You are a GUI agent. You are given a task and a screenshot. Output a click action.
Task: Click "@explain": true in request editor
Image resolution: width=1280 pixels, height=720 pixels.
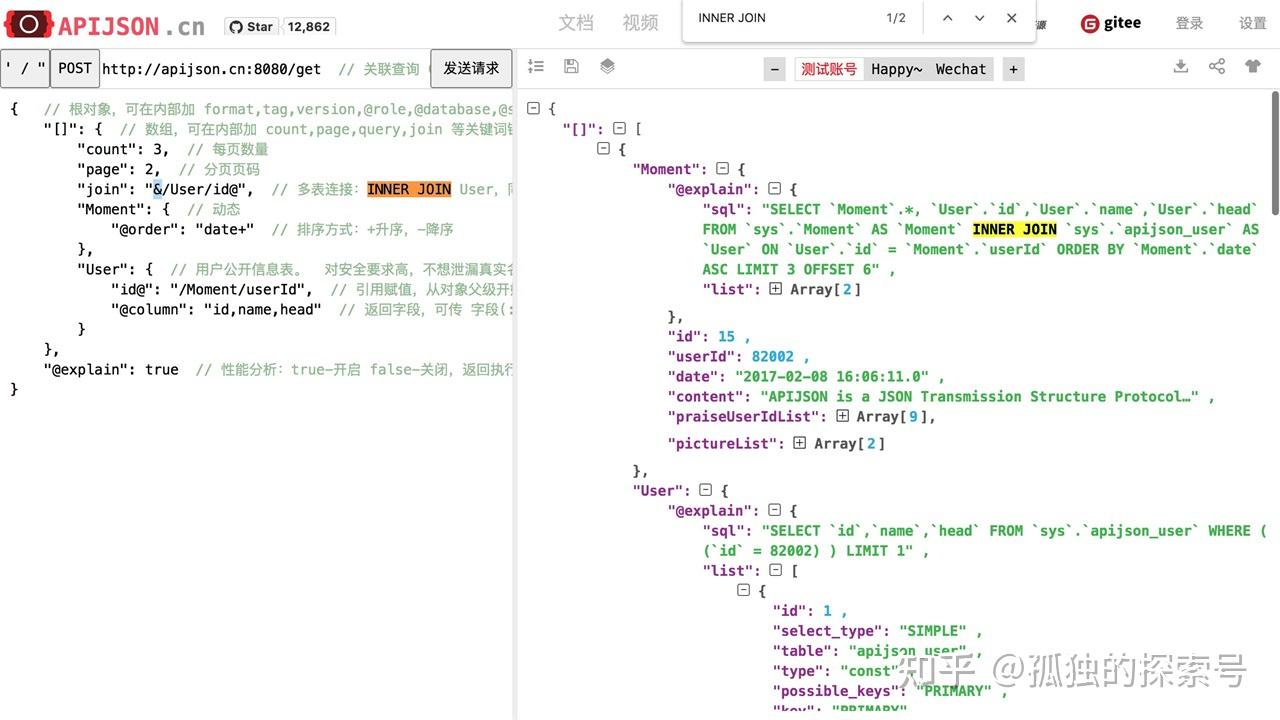point(111,369)
